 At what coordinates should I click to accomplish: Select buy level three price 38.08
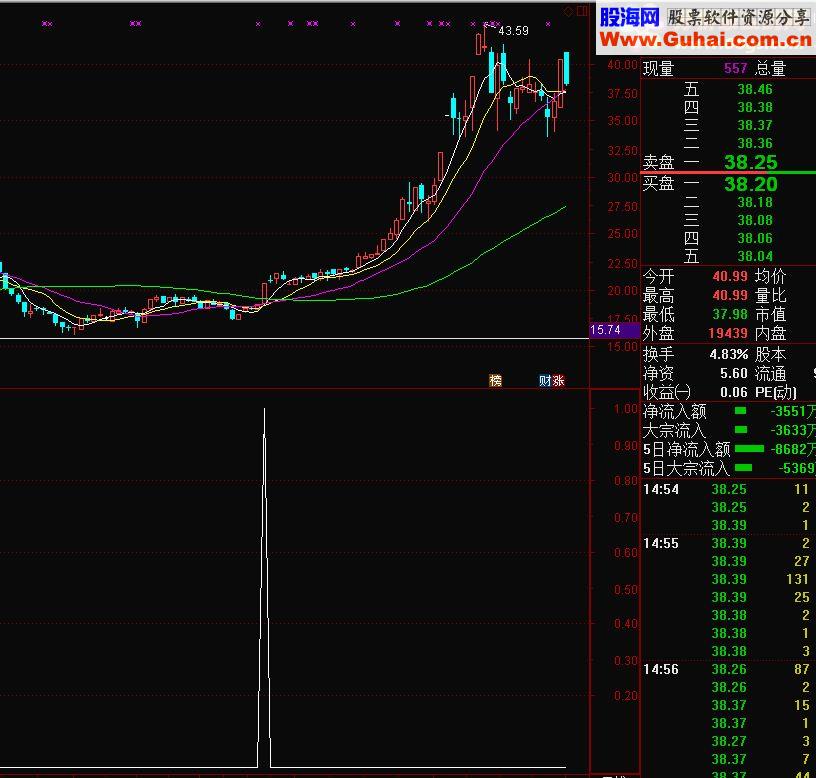click(x=755, y=220)
